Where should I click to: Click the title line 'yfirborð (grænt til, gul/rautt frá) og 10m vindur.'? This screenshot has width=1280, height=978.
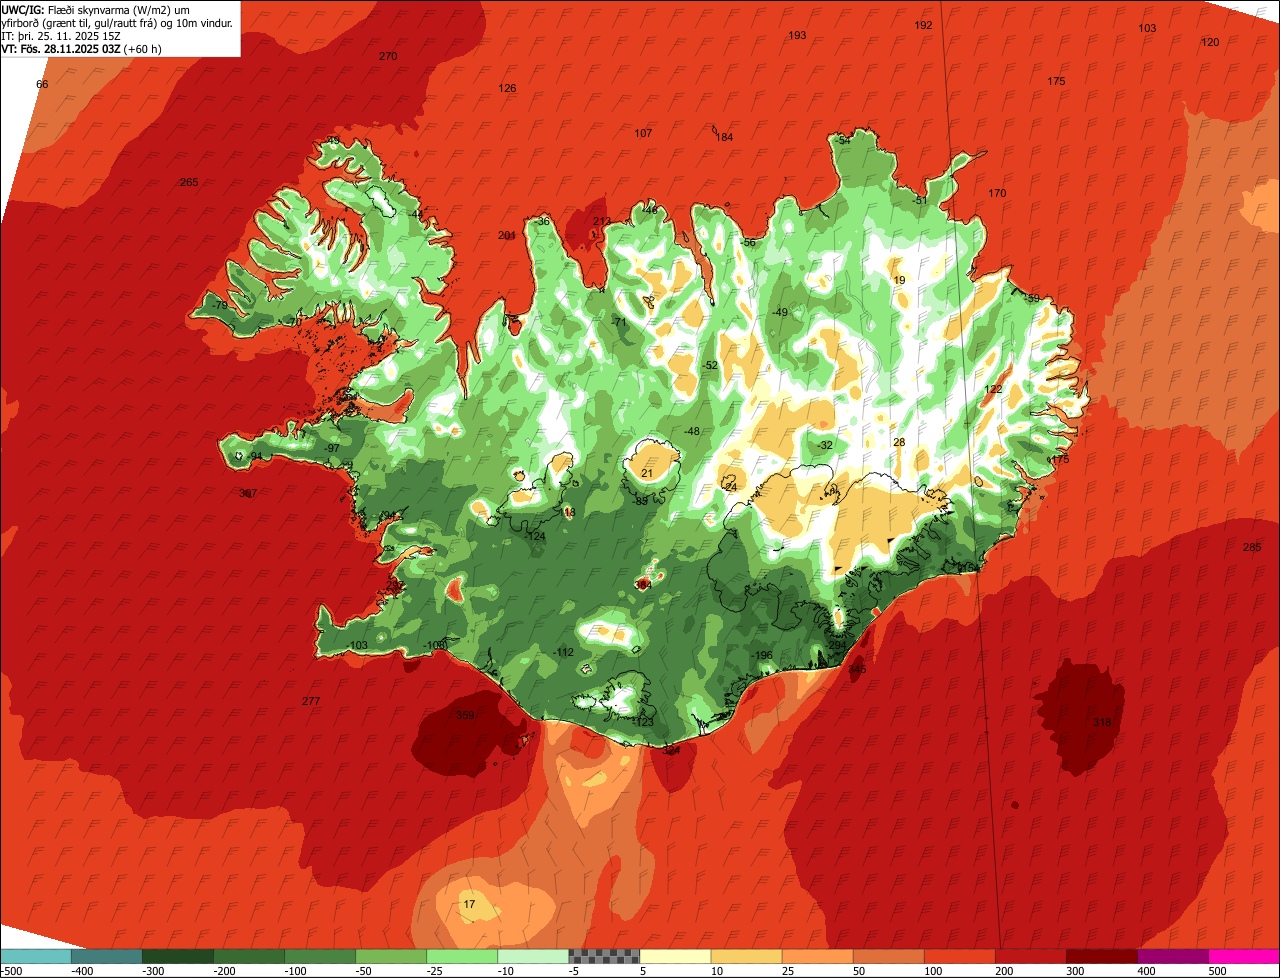[119, 22]
